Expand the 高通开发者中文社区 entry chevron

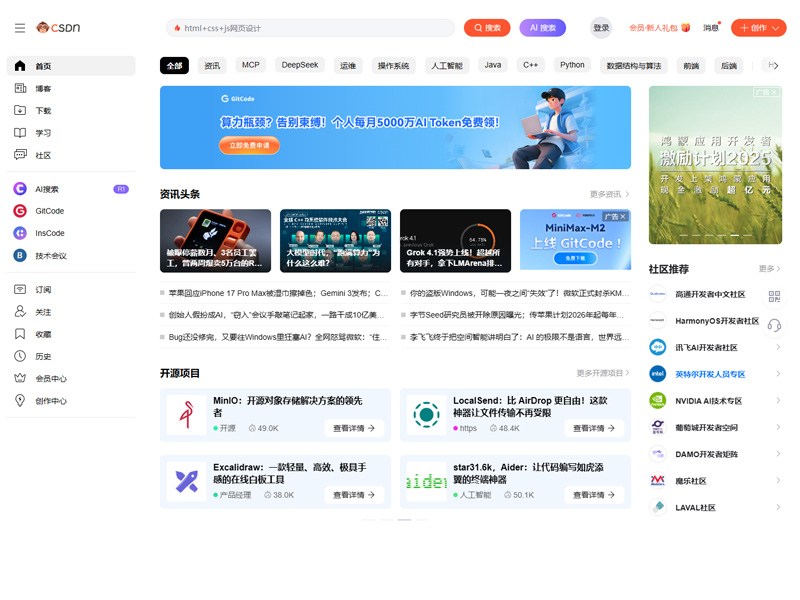click(778, 295)
